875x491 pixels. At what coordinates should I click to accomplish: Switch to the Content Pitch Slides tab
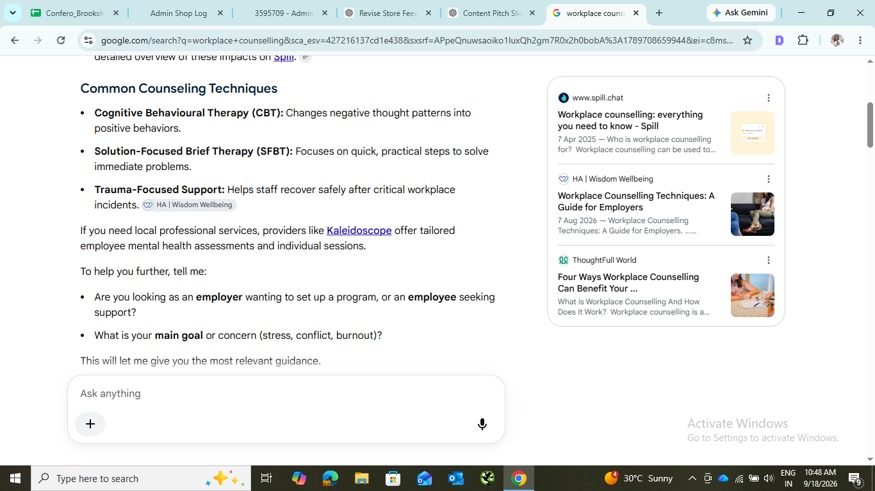(x=491, y=12)
